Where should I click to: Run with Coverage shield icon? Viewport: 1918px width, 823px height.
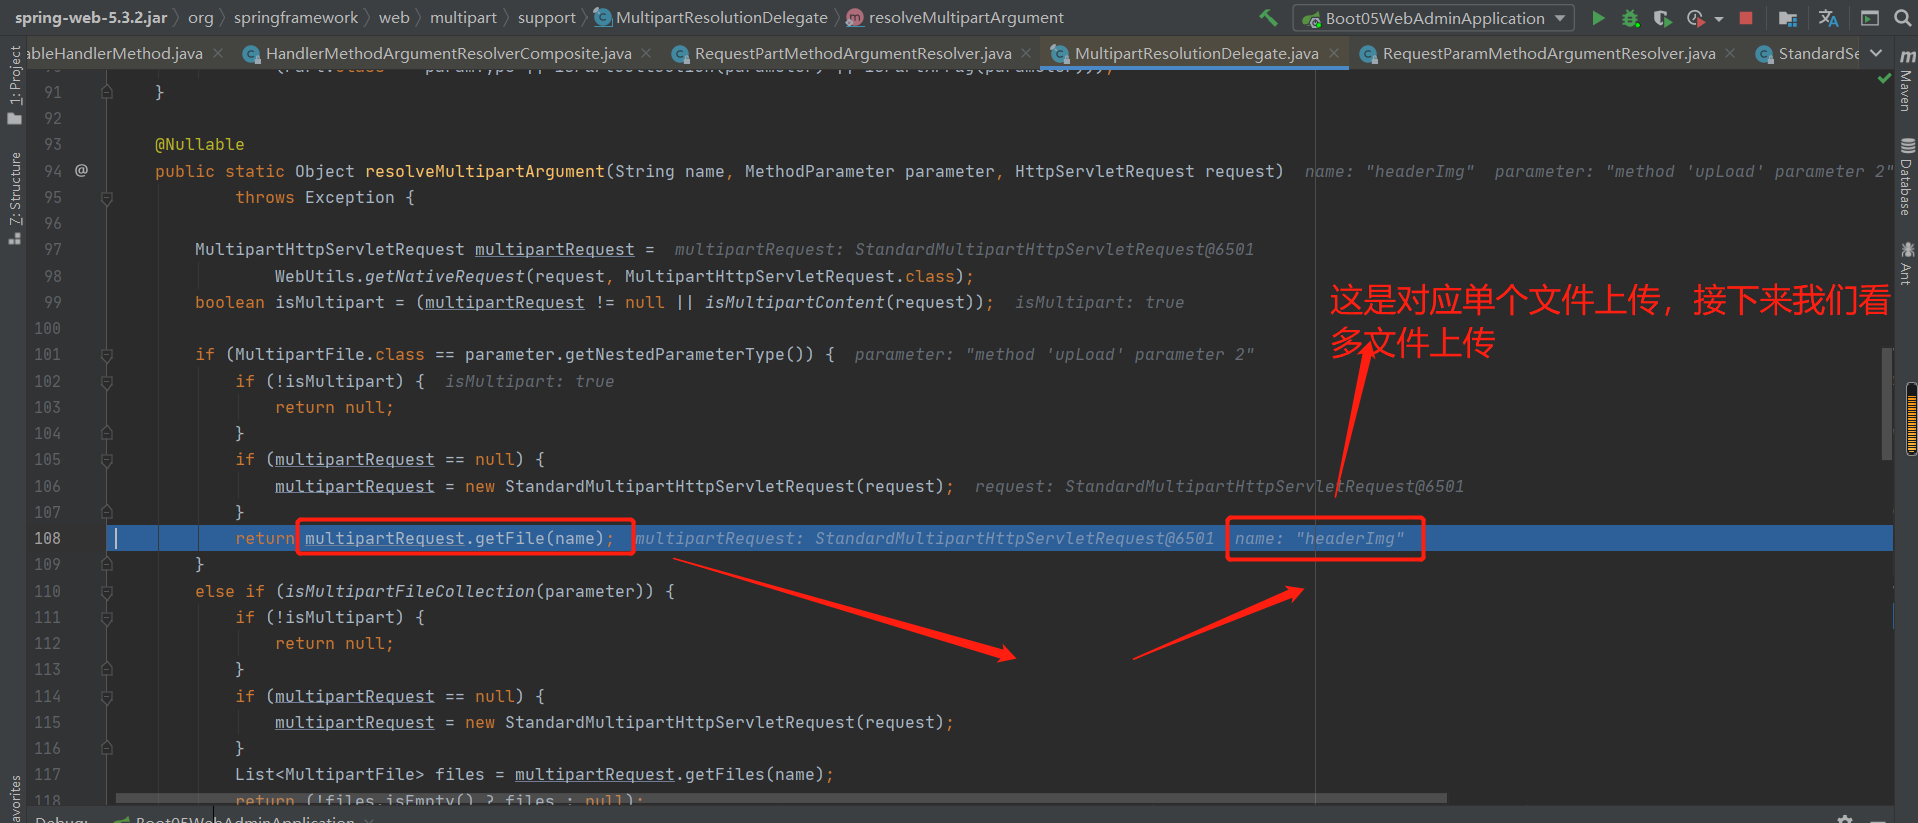[1662, 18]
